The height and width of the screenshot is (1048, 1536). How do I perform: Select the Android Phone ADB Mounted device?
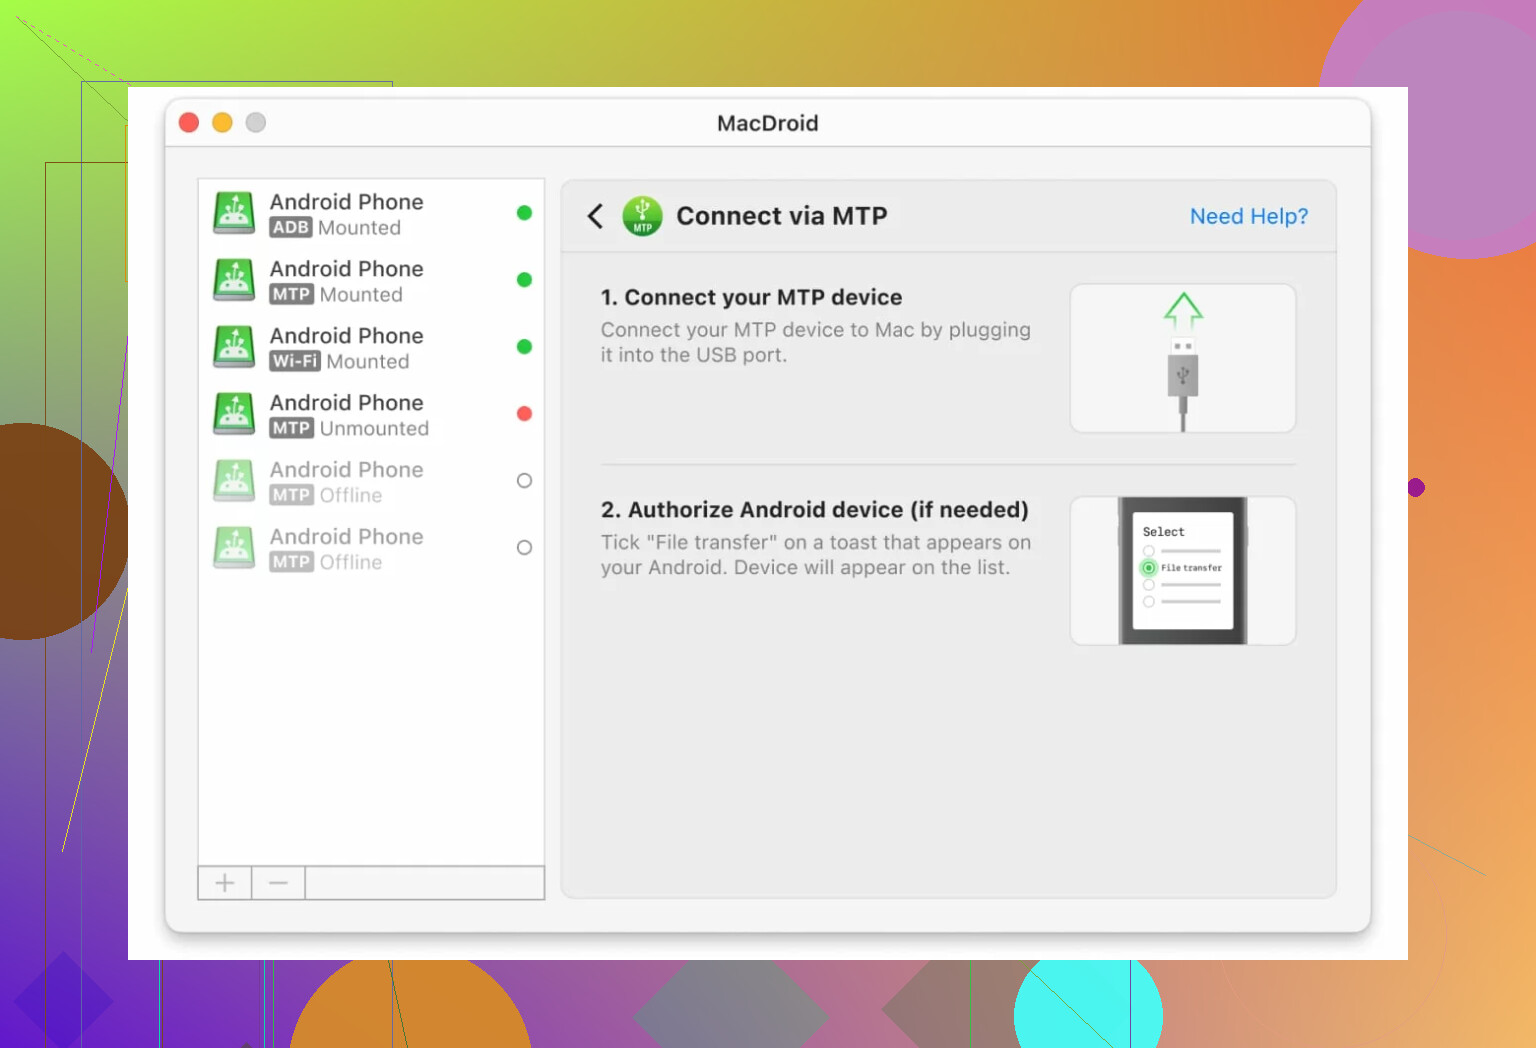[371, 214]
